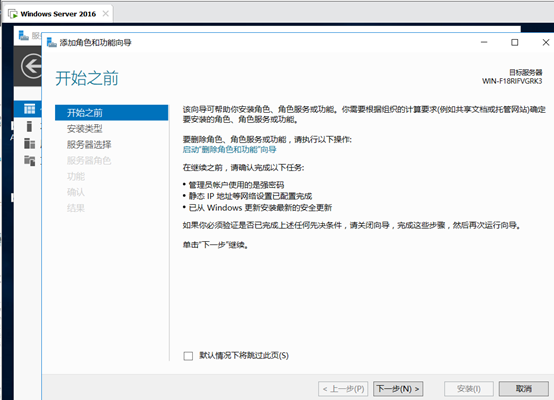Close the wizard window
Image resolution: width=554 pixels, height=400 pixels.
pos(546,42)
